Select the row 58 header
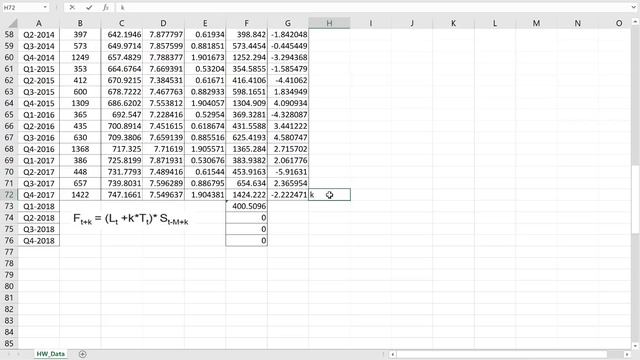Viewport: 640px width, 360px height. coord(9,35)
